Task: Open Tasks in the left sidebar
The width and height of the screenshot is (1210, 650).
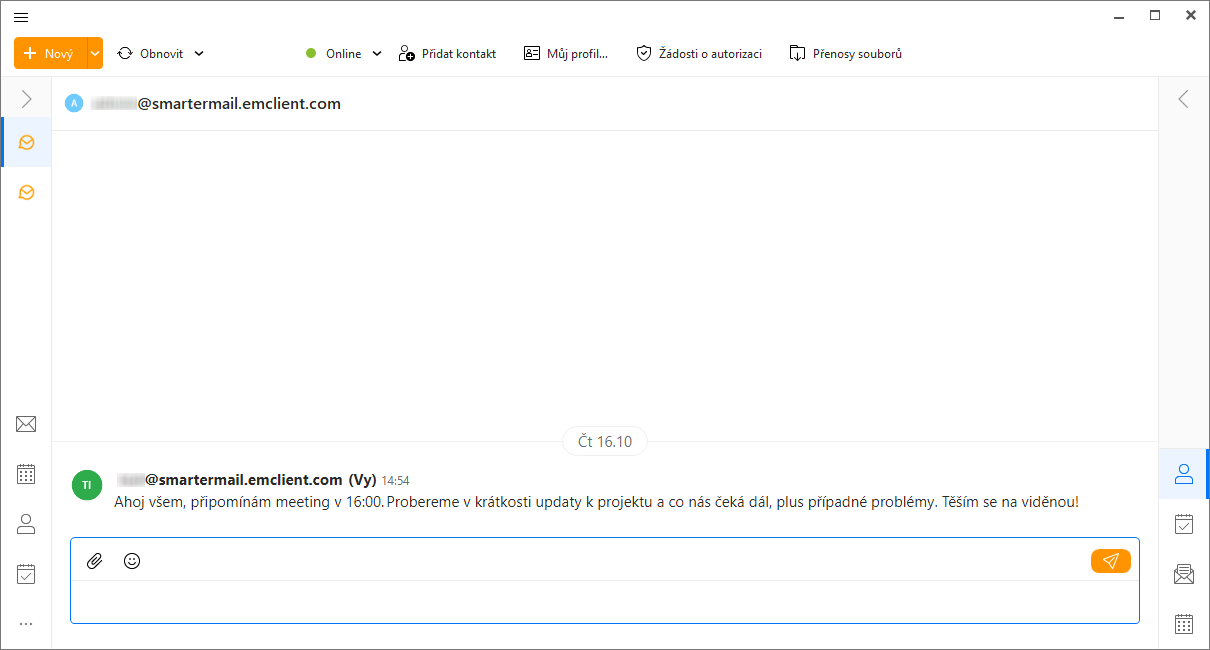Action: coord(26,574)
